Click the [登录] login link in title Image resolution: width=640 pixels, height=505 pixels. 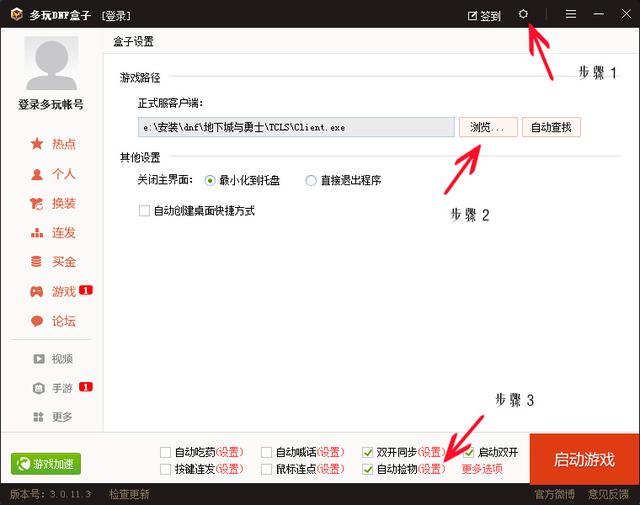116,16
